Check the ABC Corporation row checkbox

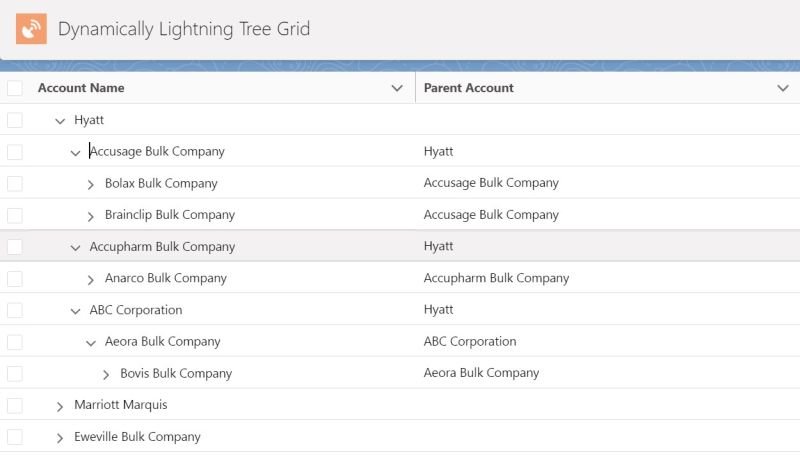click(15, 310)
